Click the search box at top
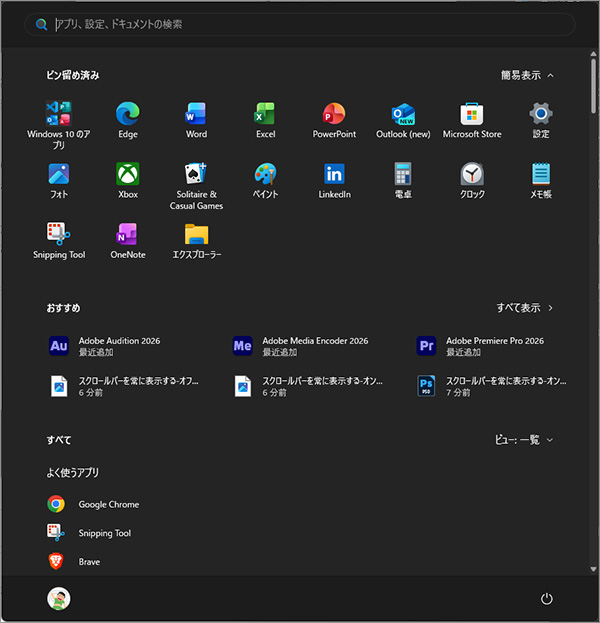This screenshot has height=623, width=600. (x=300, y=24)
